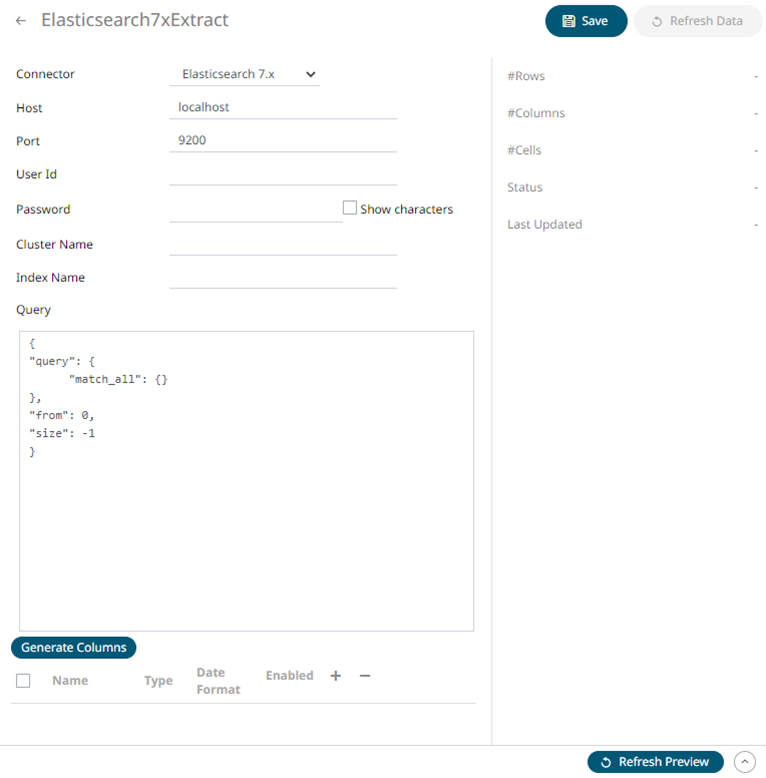Click into the Password field
Viewport: 766px width, 778px height.
(x=255, y=209)
